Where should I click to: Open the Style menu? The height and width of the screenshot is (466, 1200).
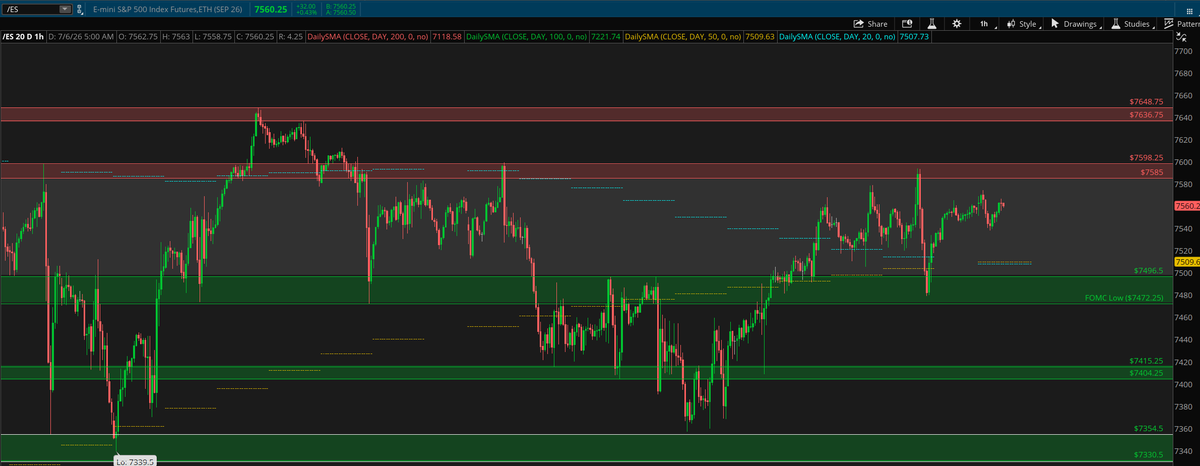(1022, 23)
